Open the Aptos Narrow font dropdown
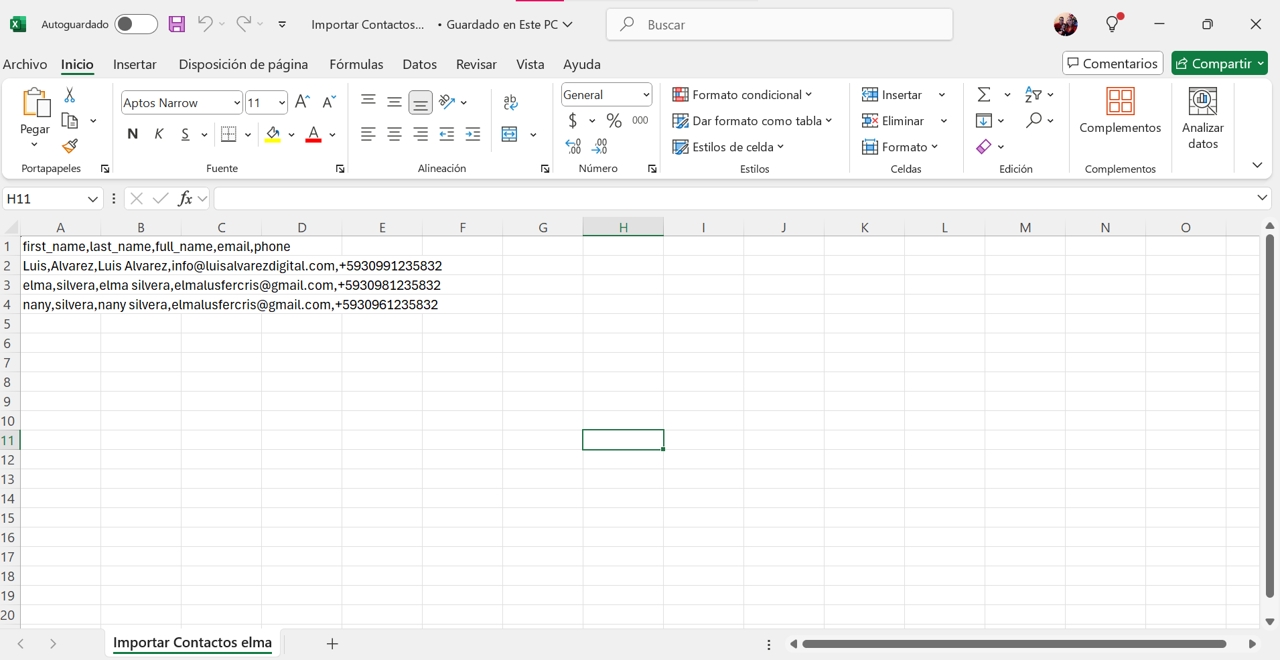Image resolution: width=1280 pixels, height=660 pixels. pyautogui.click(x=181, y=102)
